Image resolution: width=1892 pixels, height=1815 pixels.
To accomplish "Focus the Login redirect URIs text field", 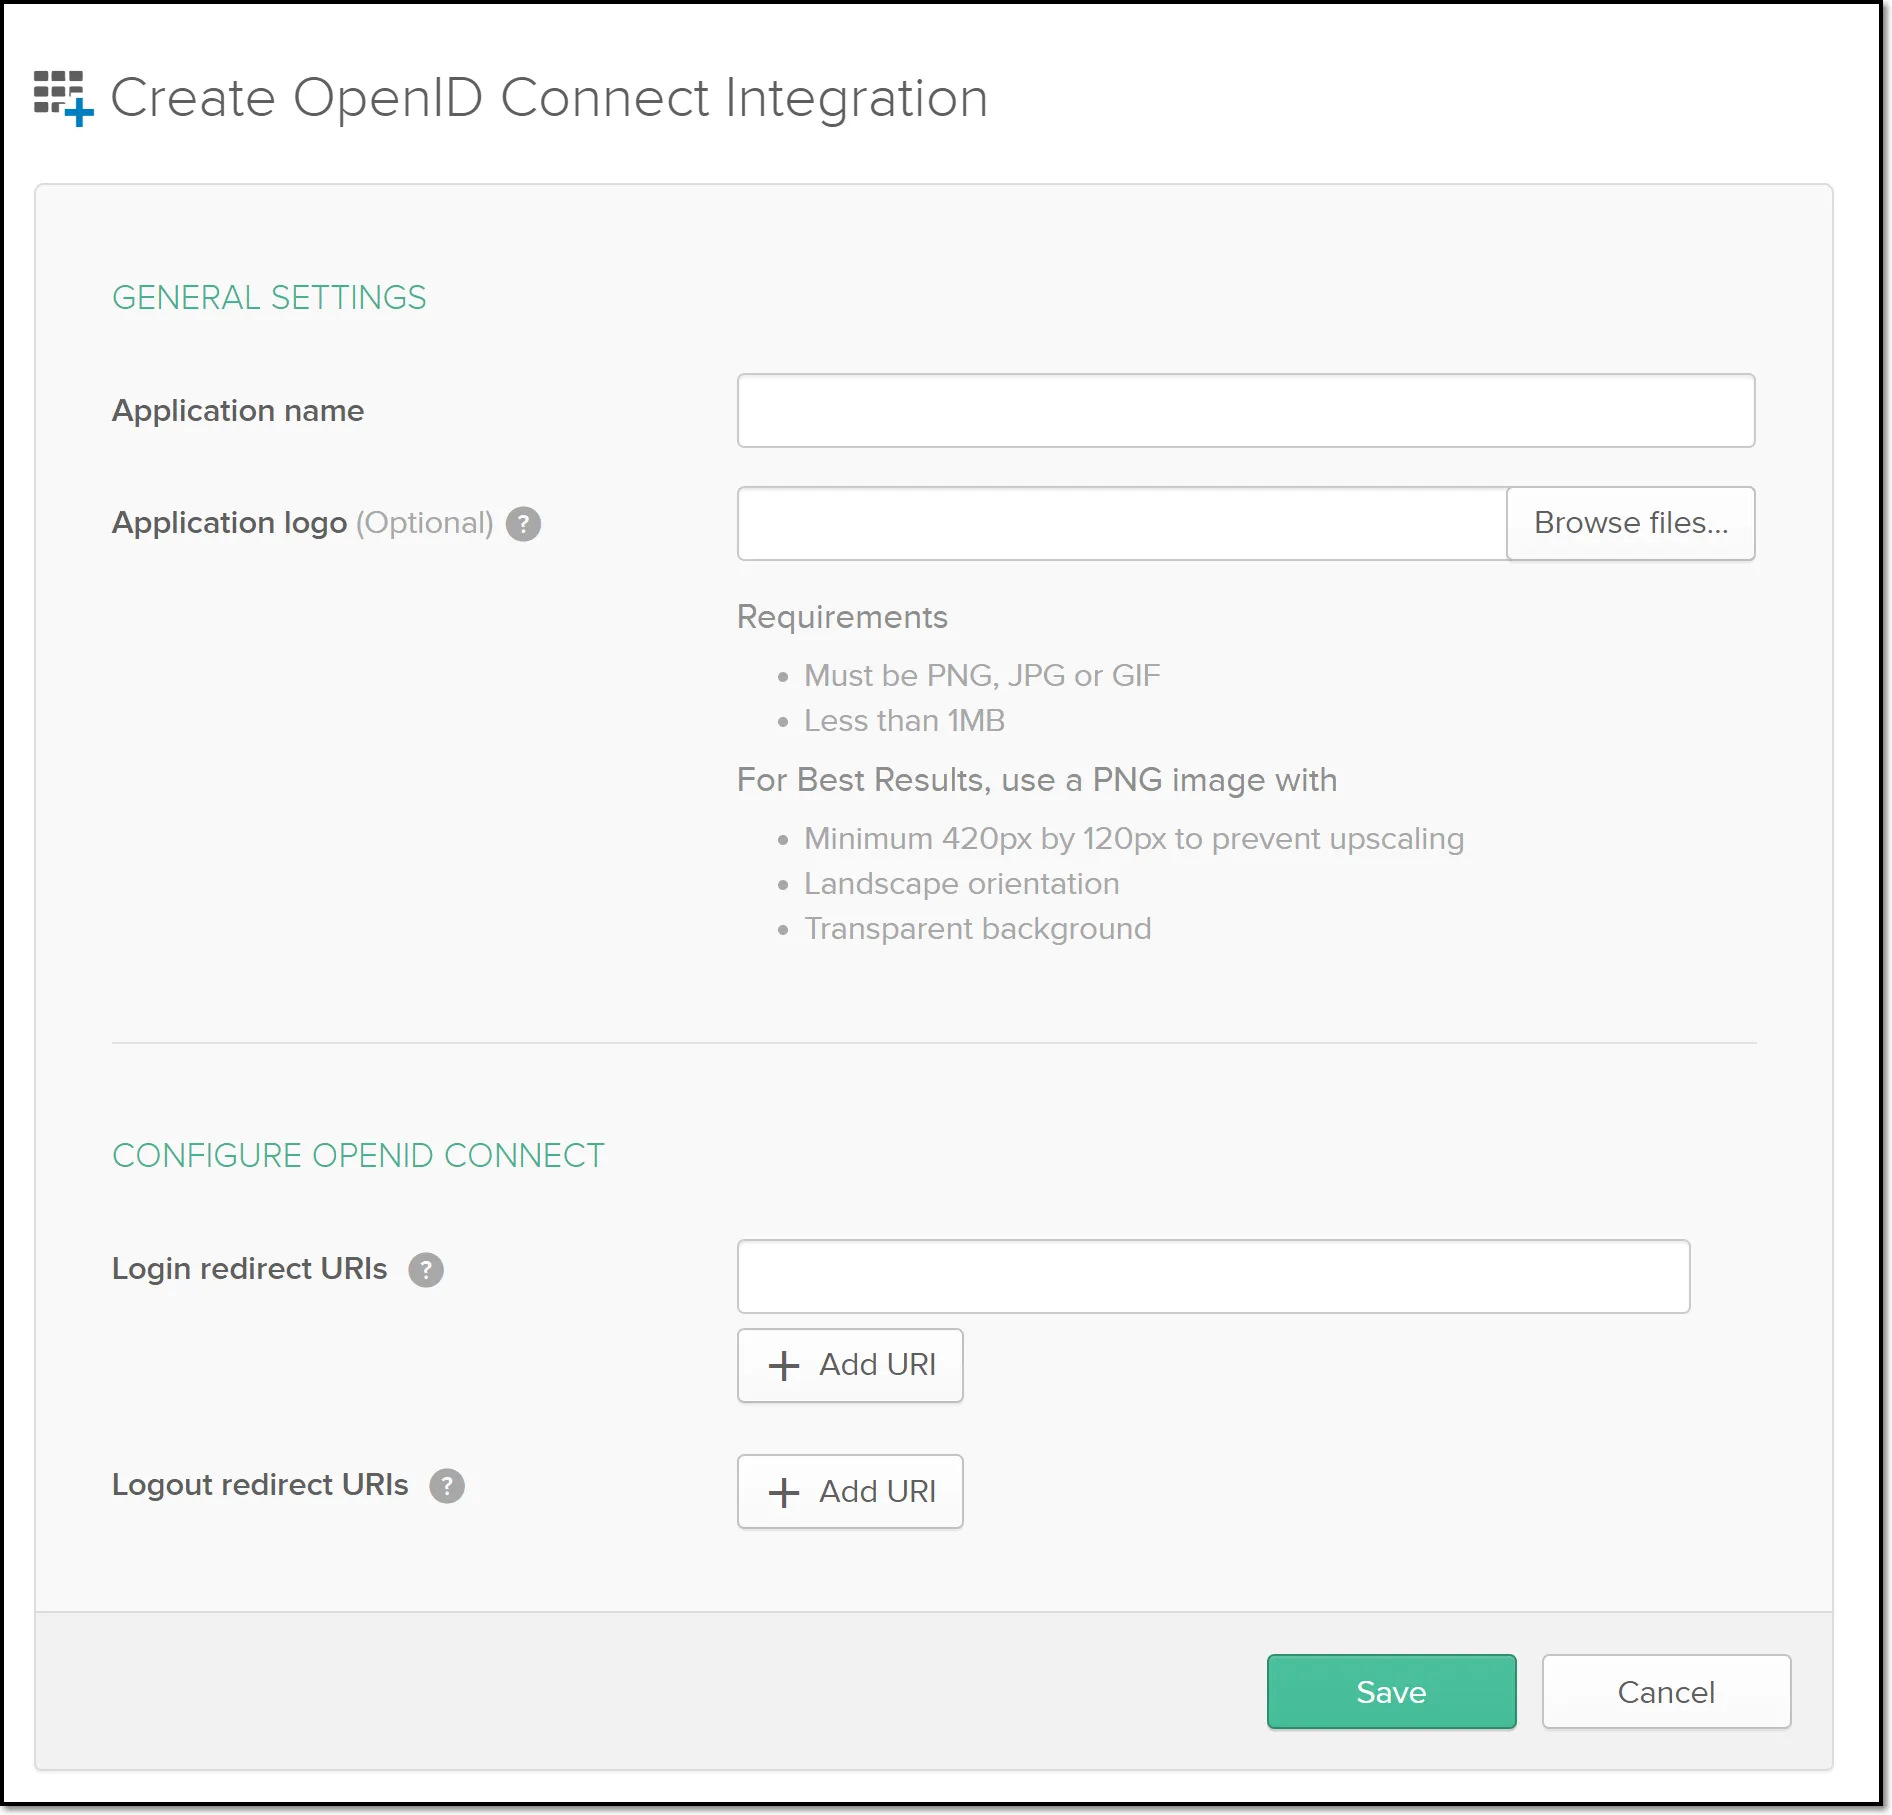I will coord(1214,1277).
